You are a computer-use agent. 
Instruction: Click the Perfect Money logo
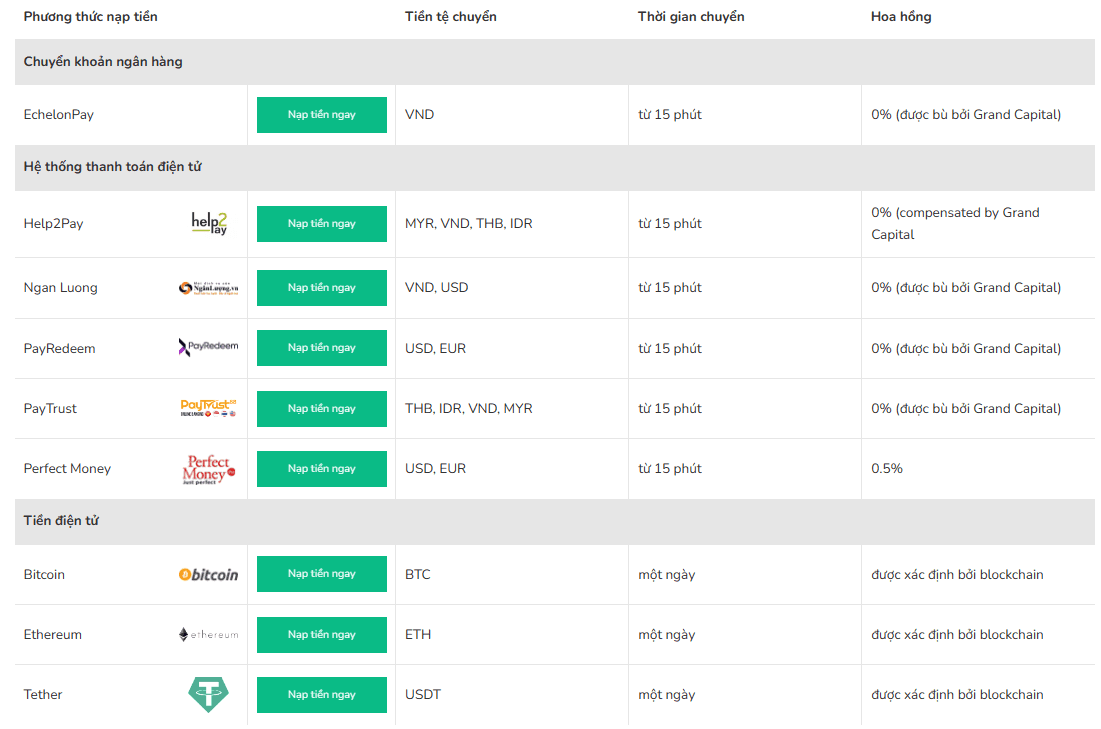(x=209, y=469)
